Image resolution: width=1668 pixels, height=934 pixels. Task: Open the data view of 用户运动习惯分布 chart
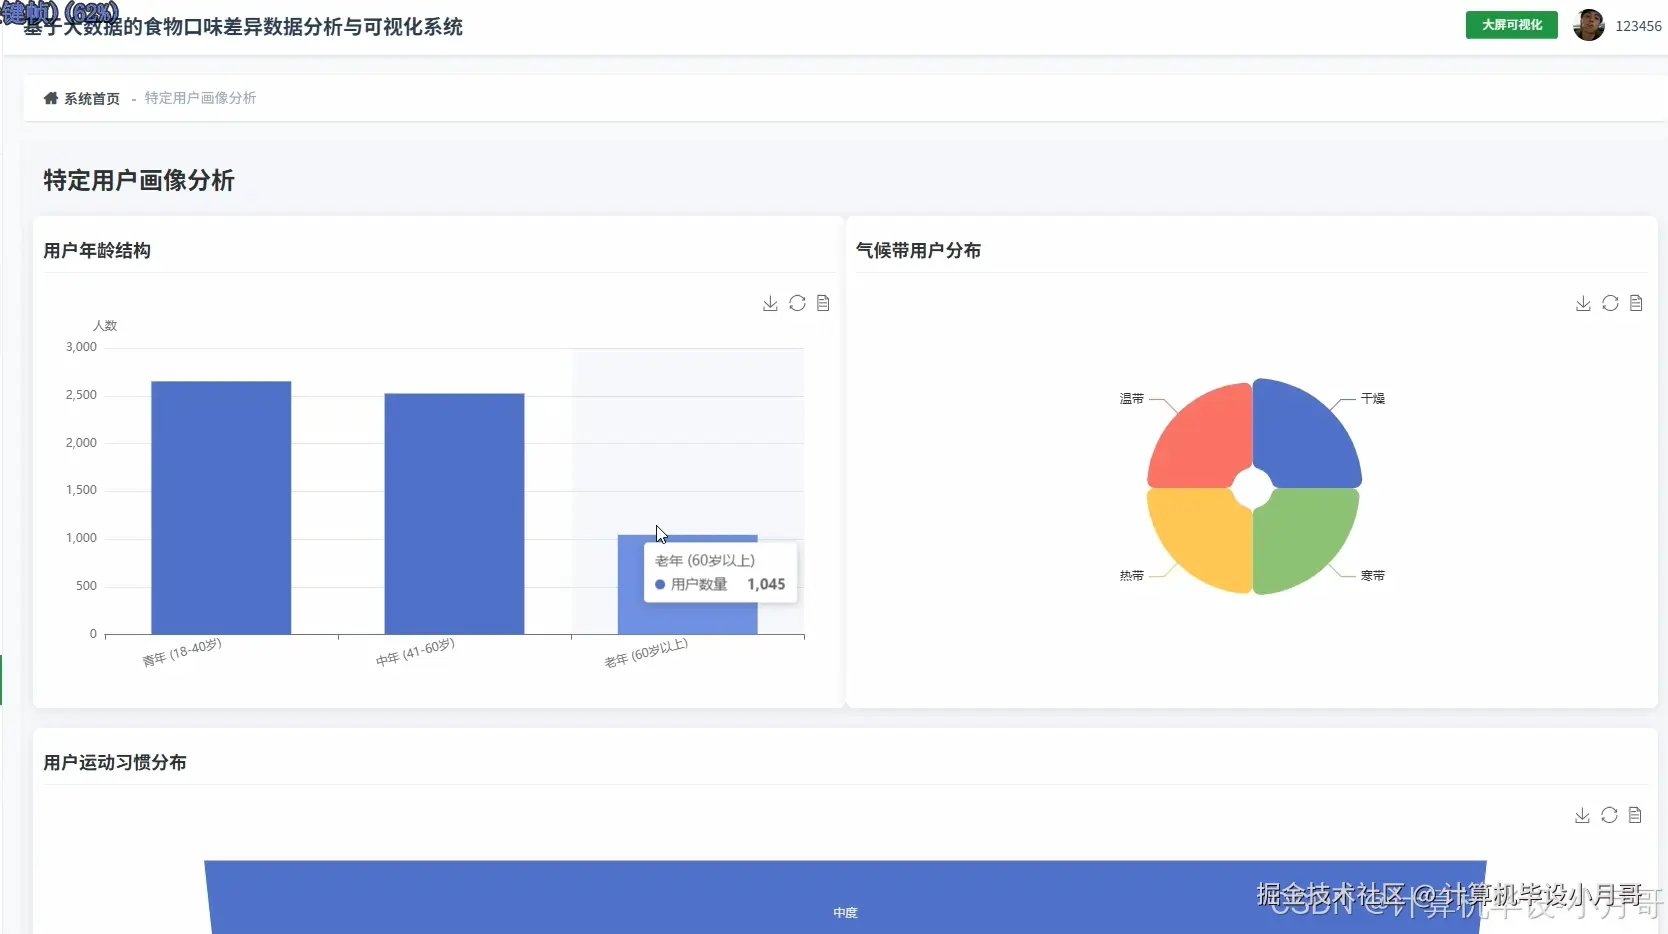point(1636,815)
